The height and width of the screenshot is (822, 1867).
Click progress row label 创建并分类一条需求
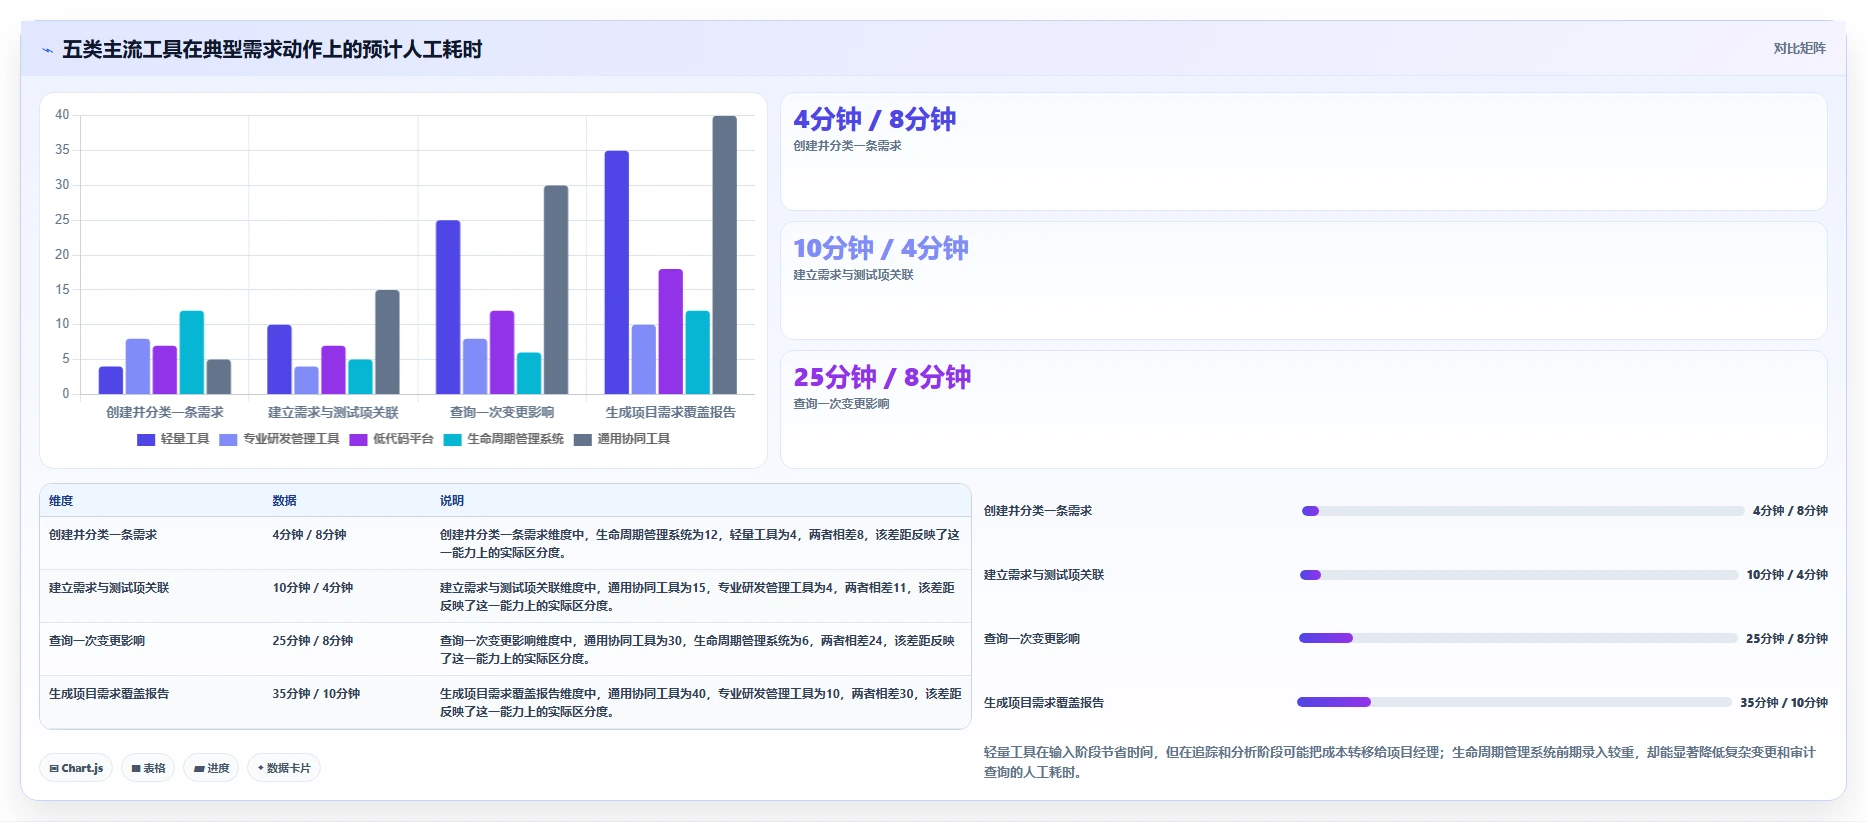coord(1038,511)
